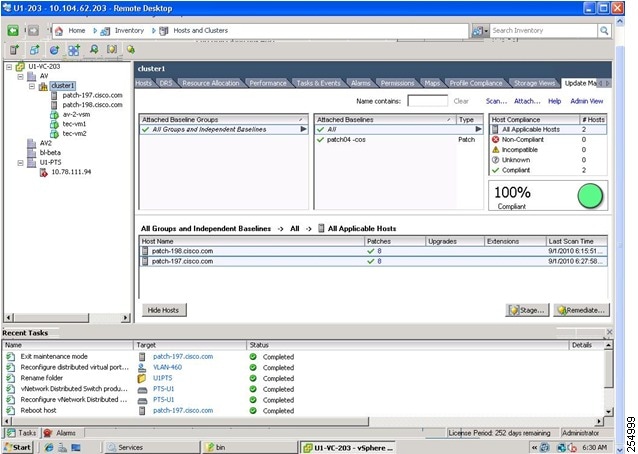Select patch-198.cisco.com host in the tree
The height and width of the screenshot is (454, 638).
(x=92, y=105)
